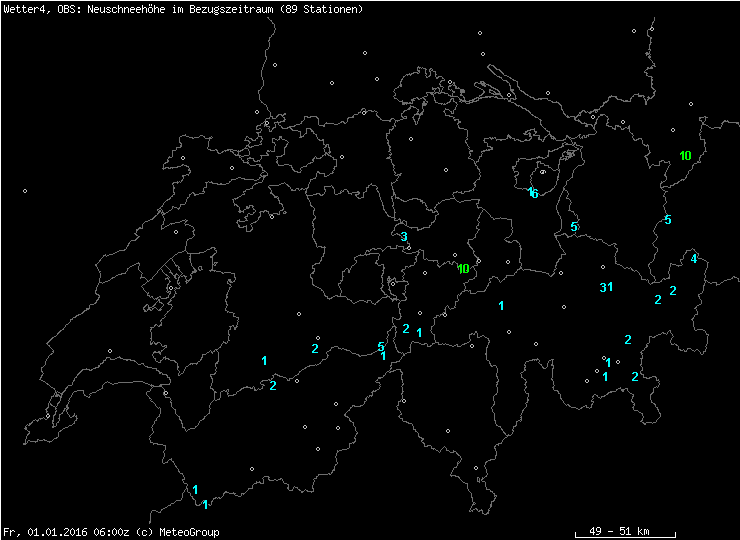Click the lone 3 value above central green 10
Screen dimensions: 740x540
pos(403,237)
